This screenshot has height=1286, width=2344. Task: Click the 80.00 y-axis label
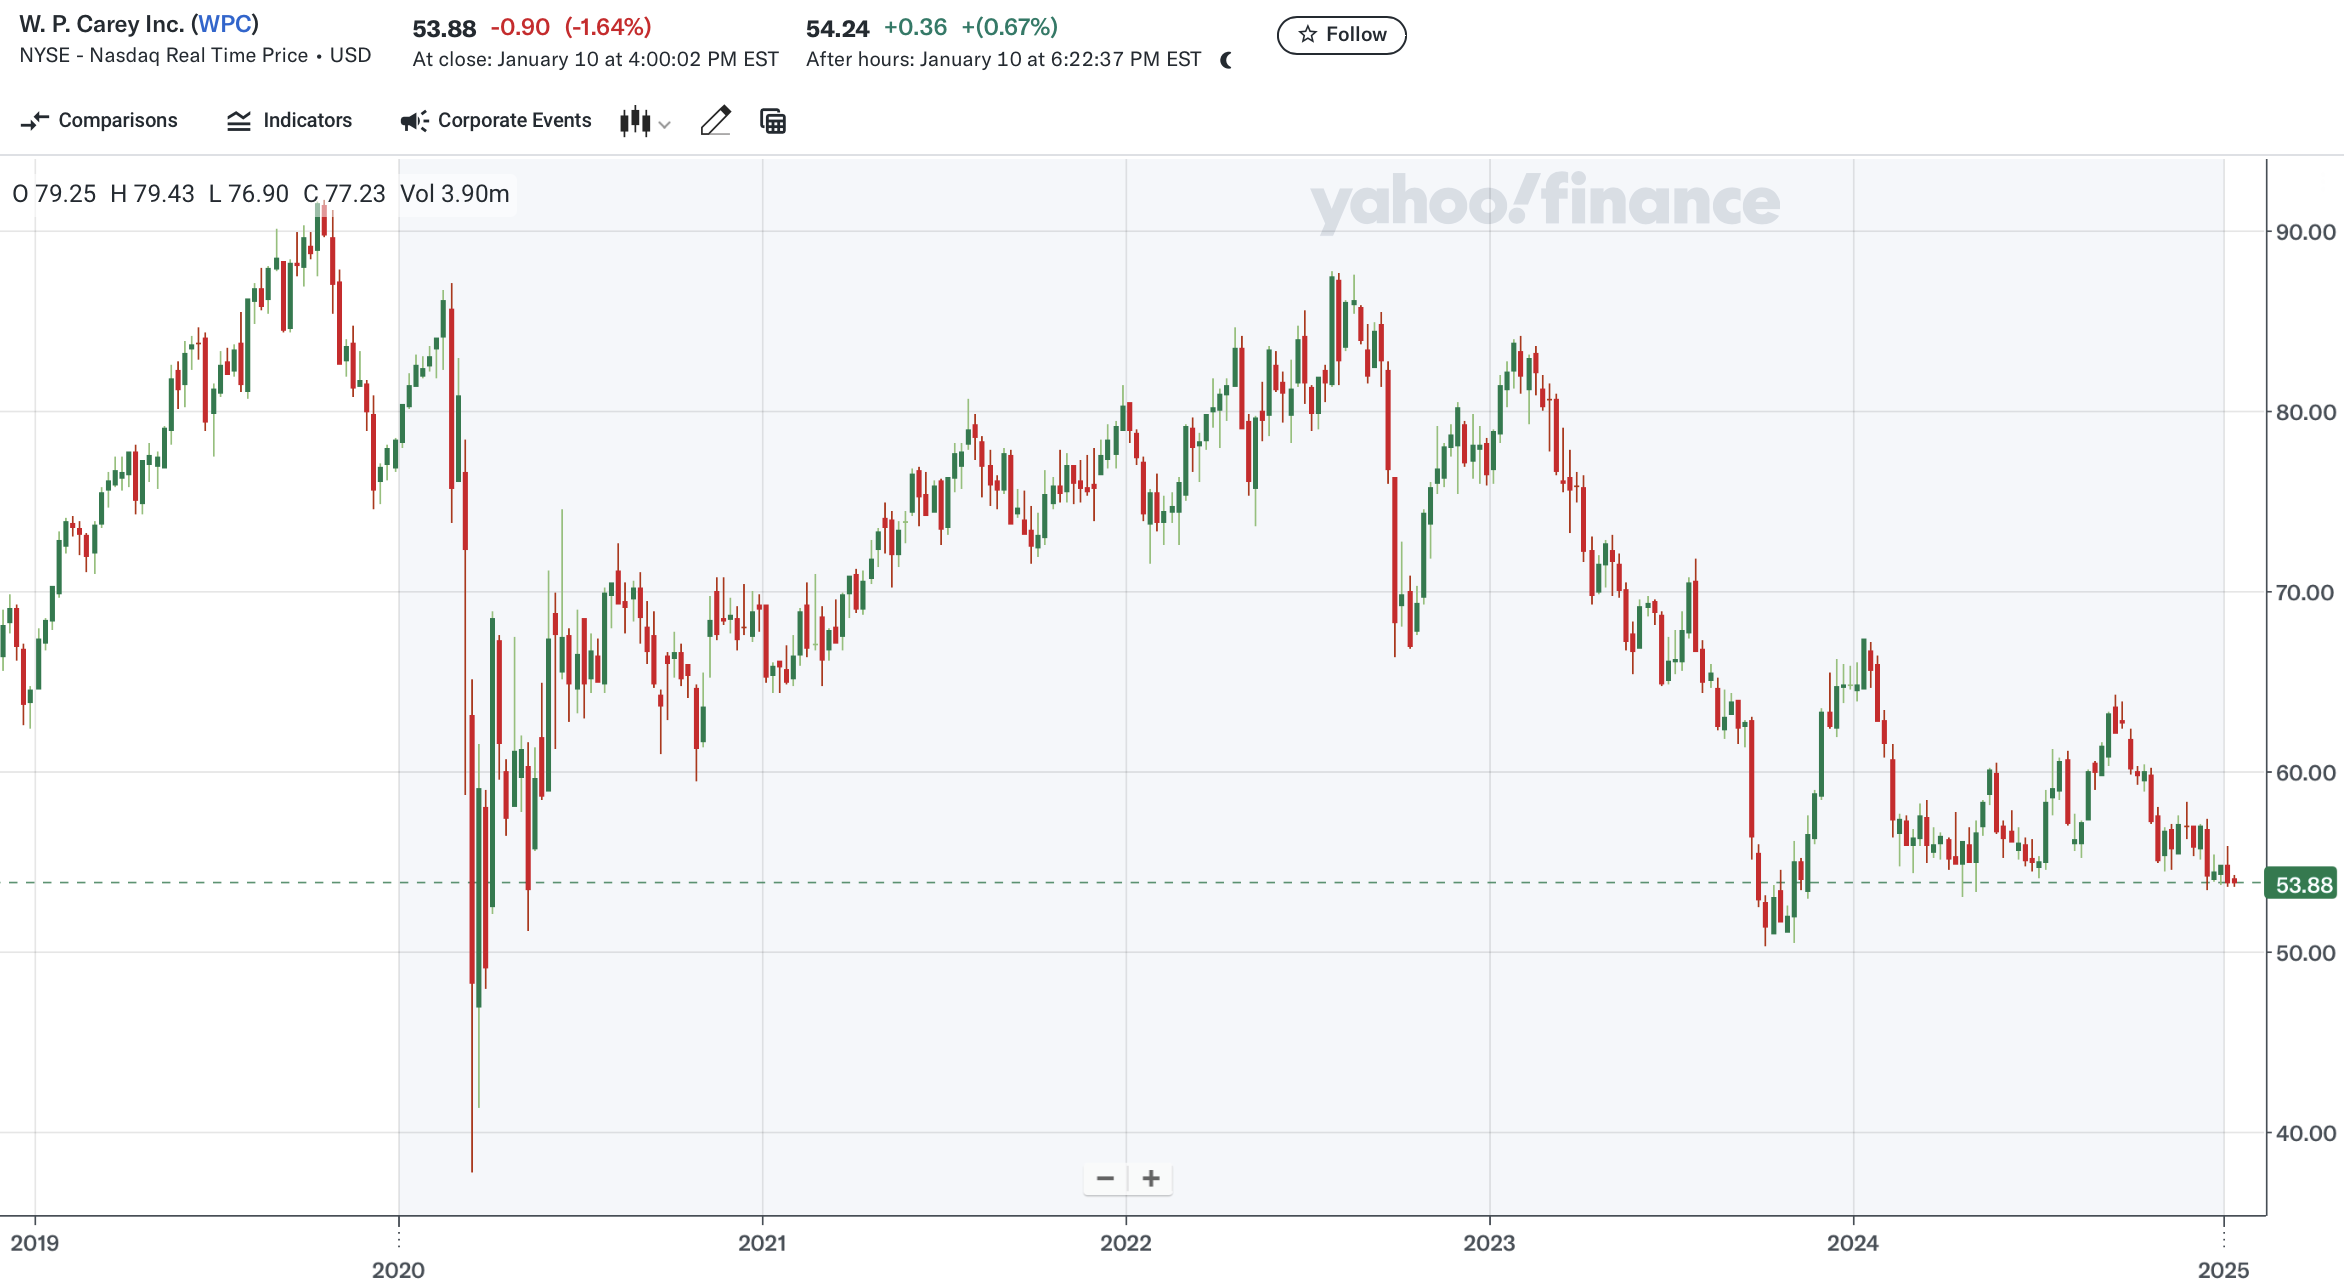point(2305,412)
